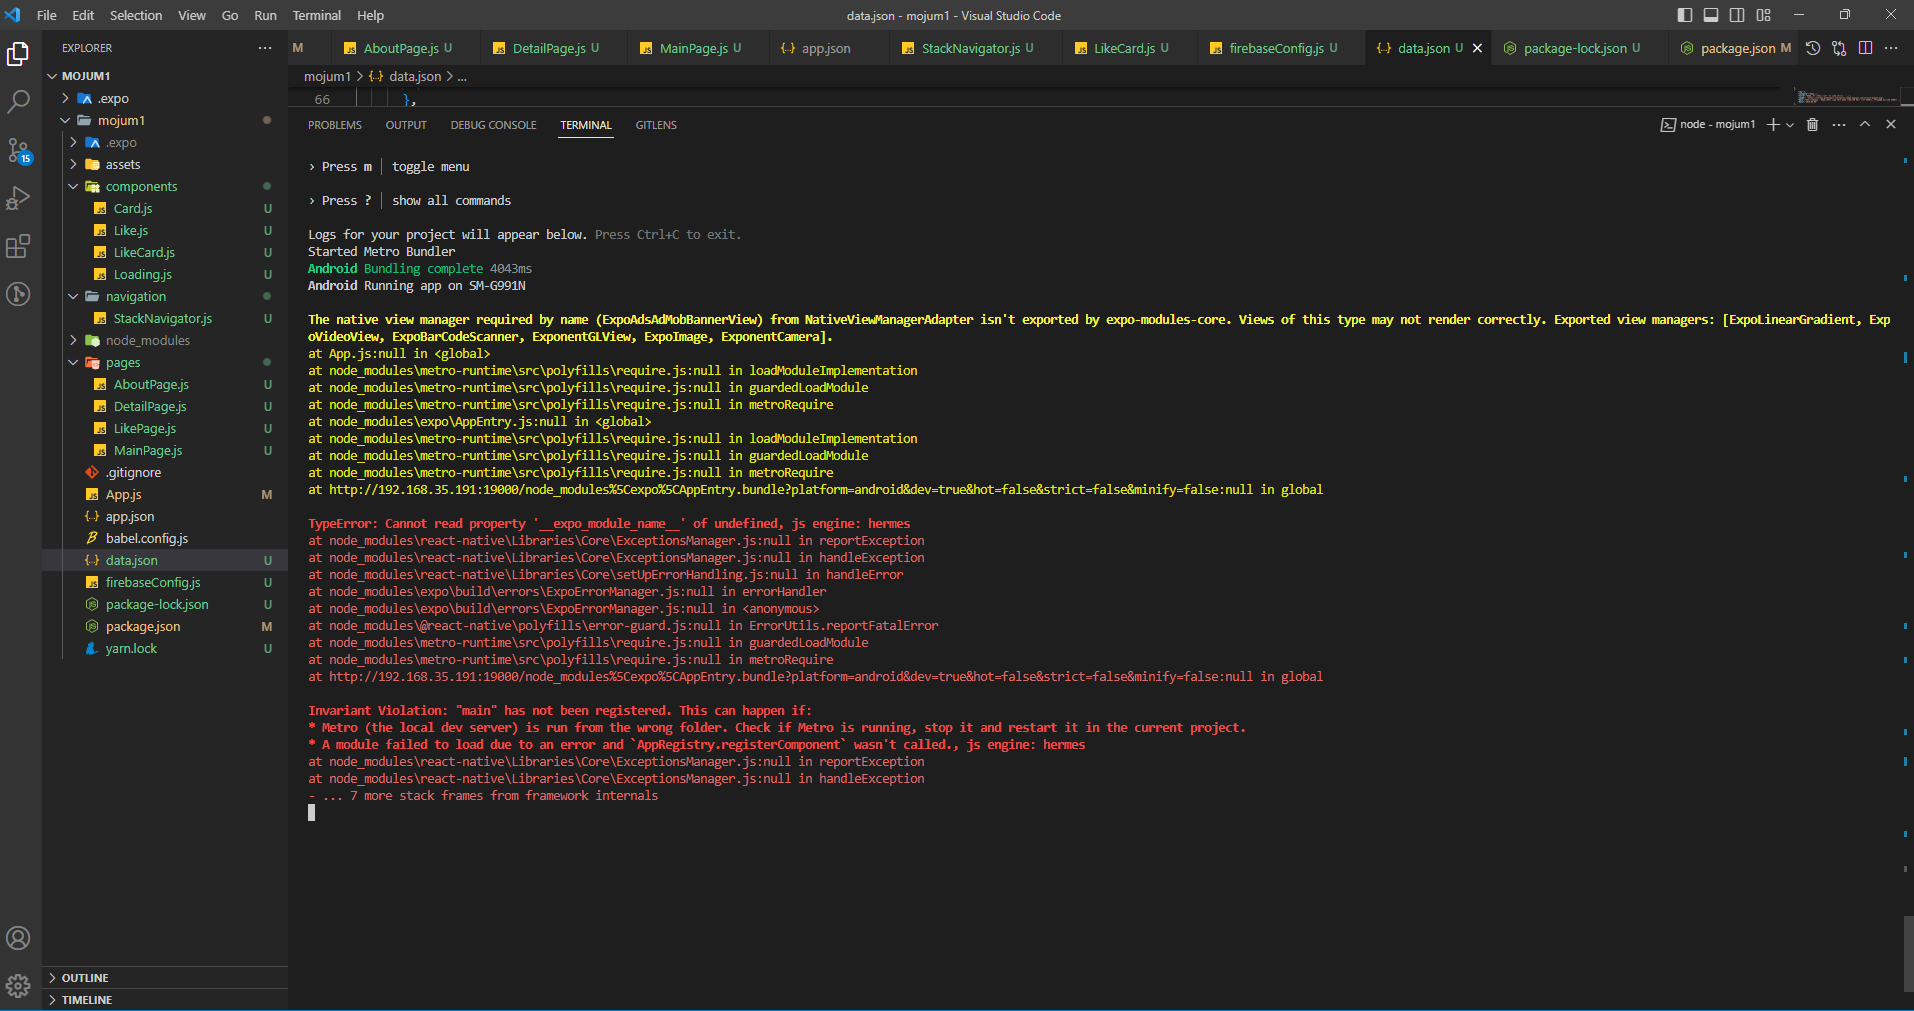Customize layout from the title bar
The width and height of the screenshot is (1914, 1011).
(x=1763, y=15)
